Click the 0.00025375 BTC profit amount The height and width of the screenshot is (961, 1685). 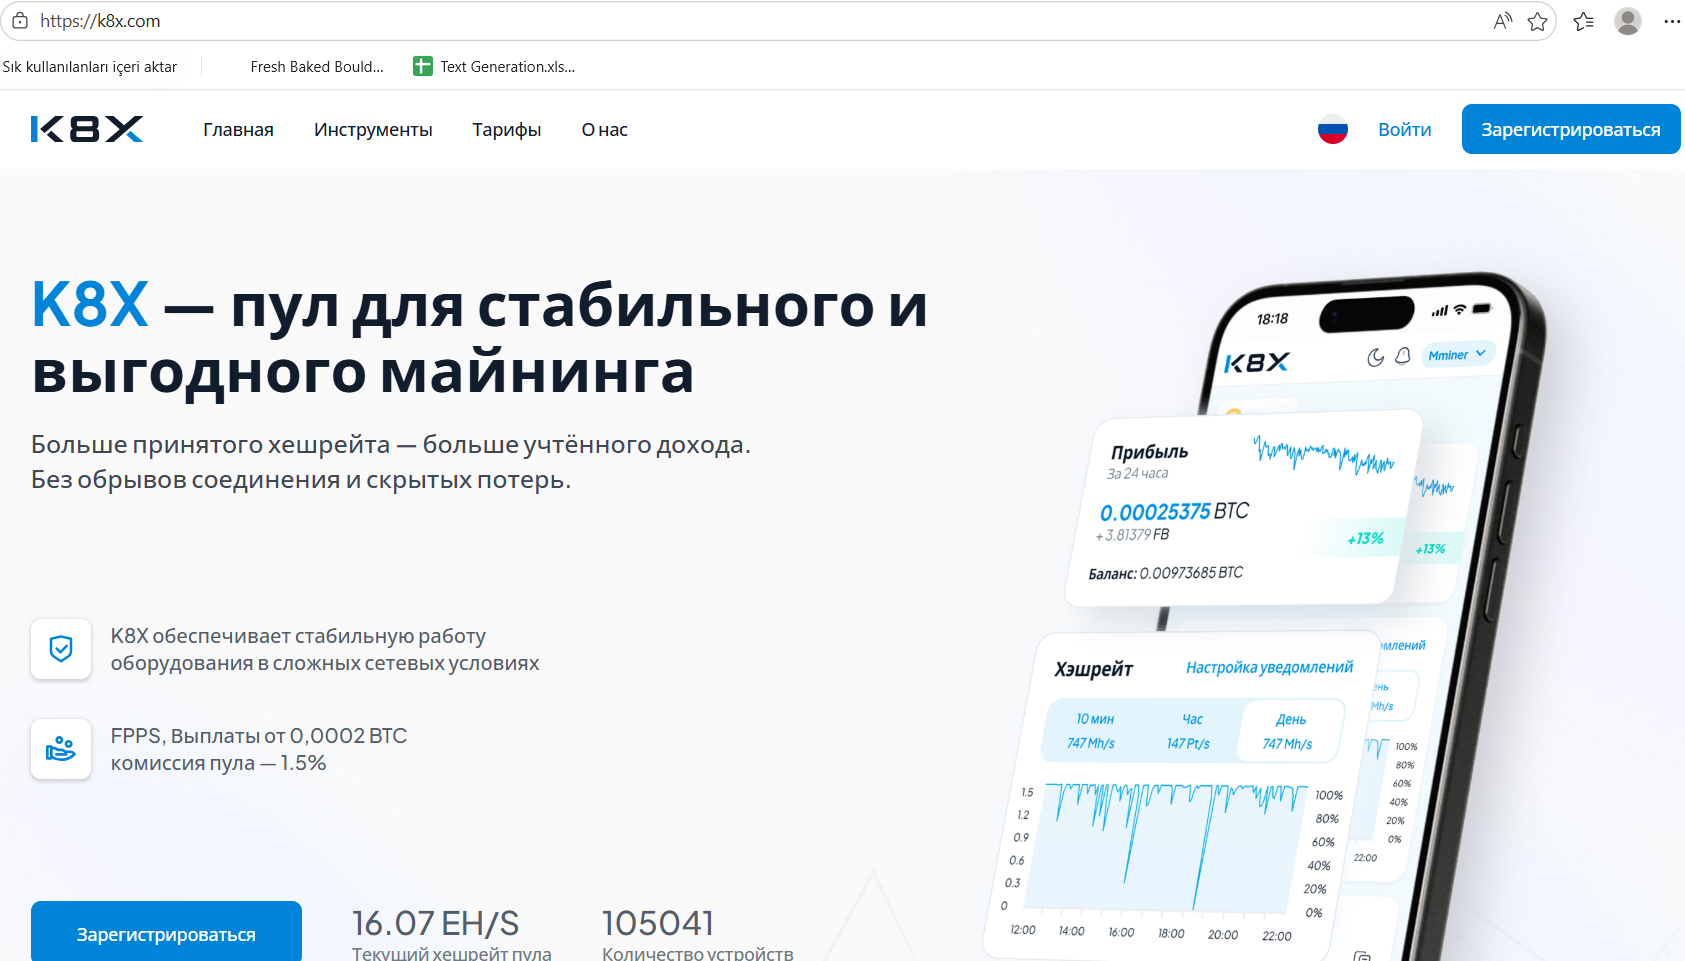tap(1175, 512)
